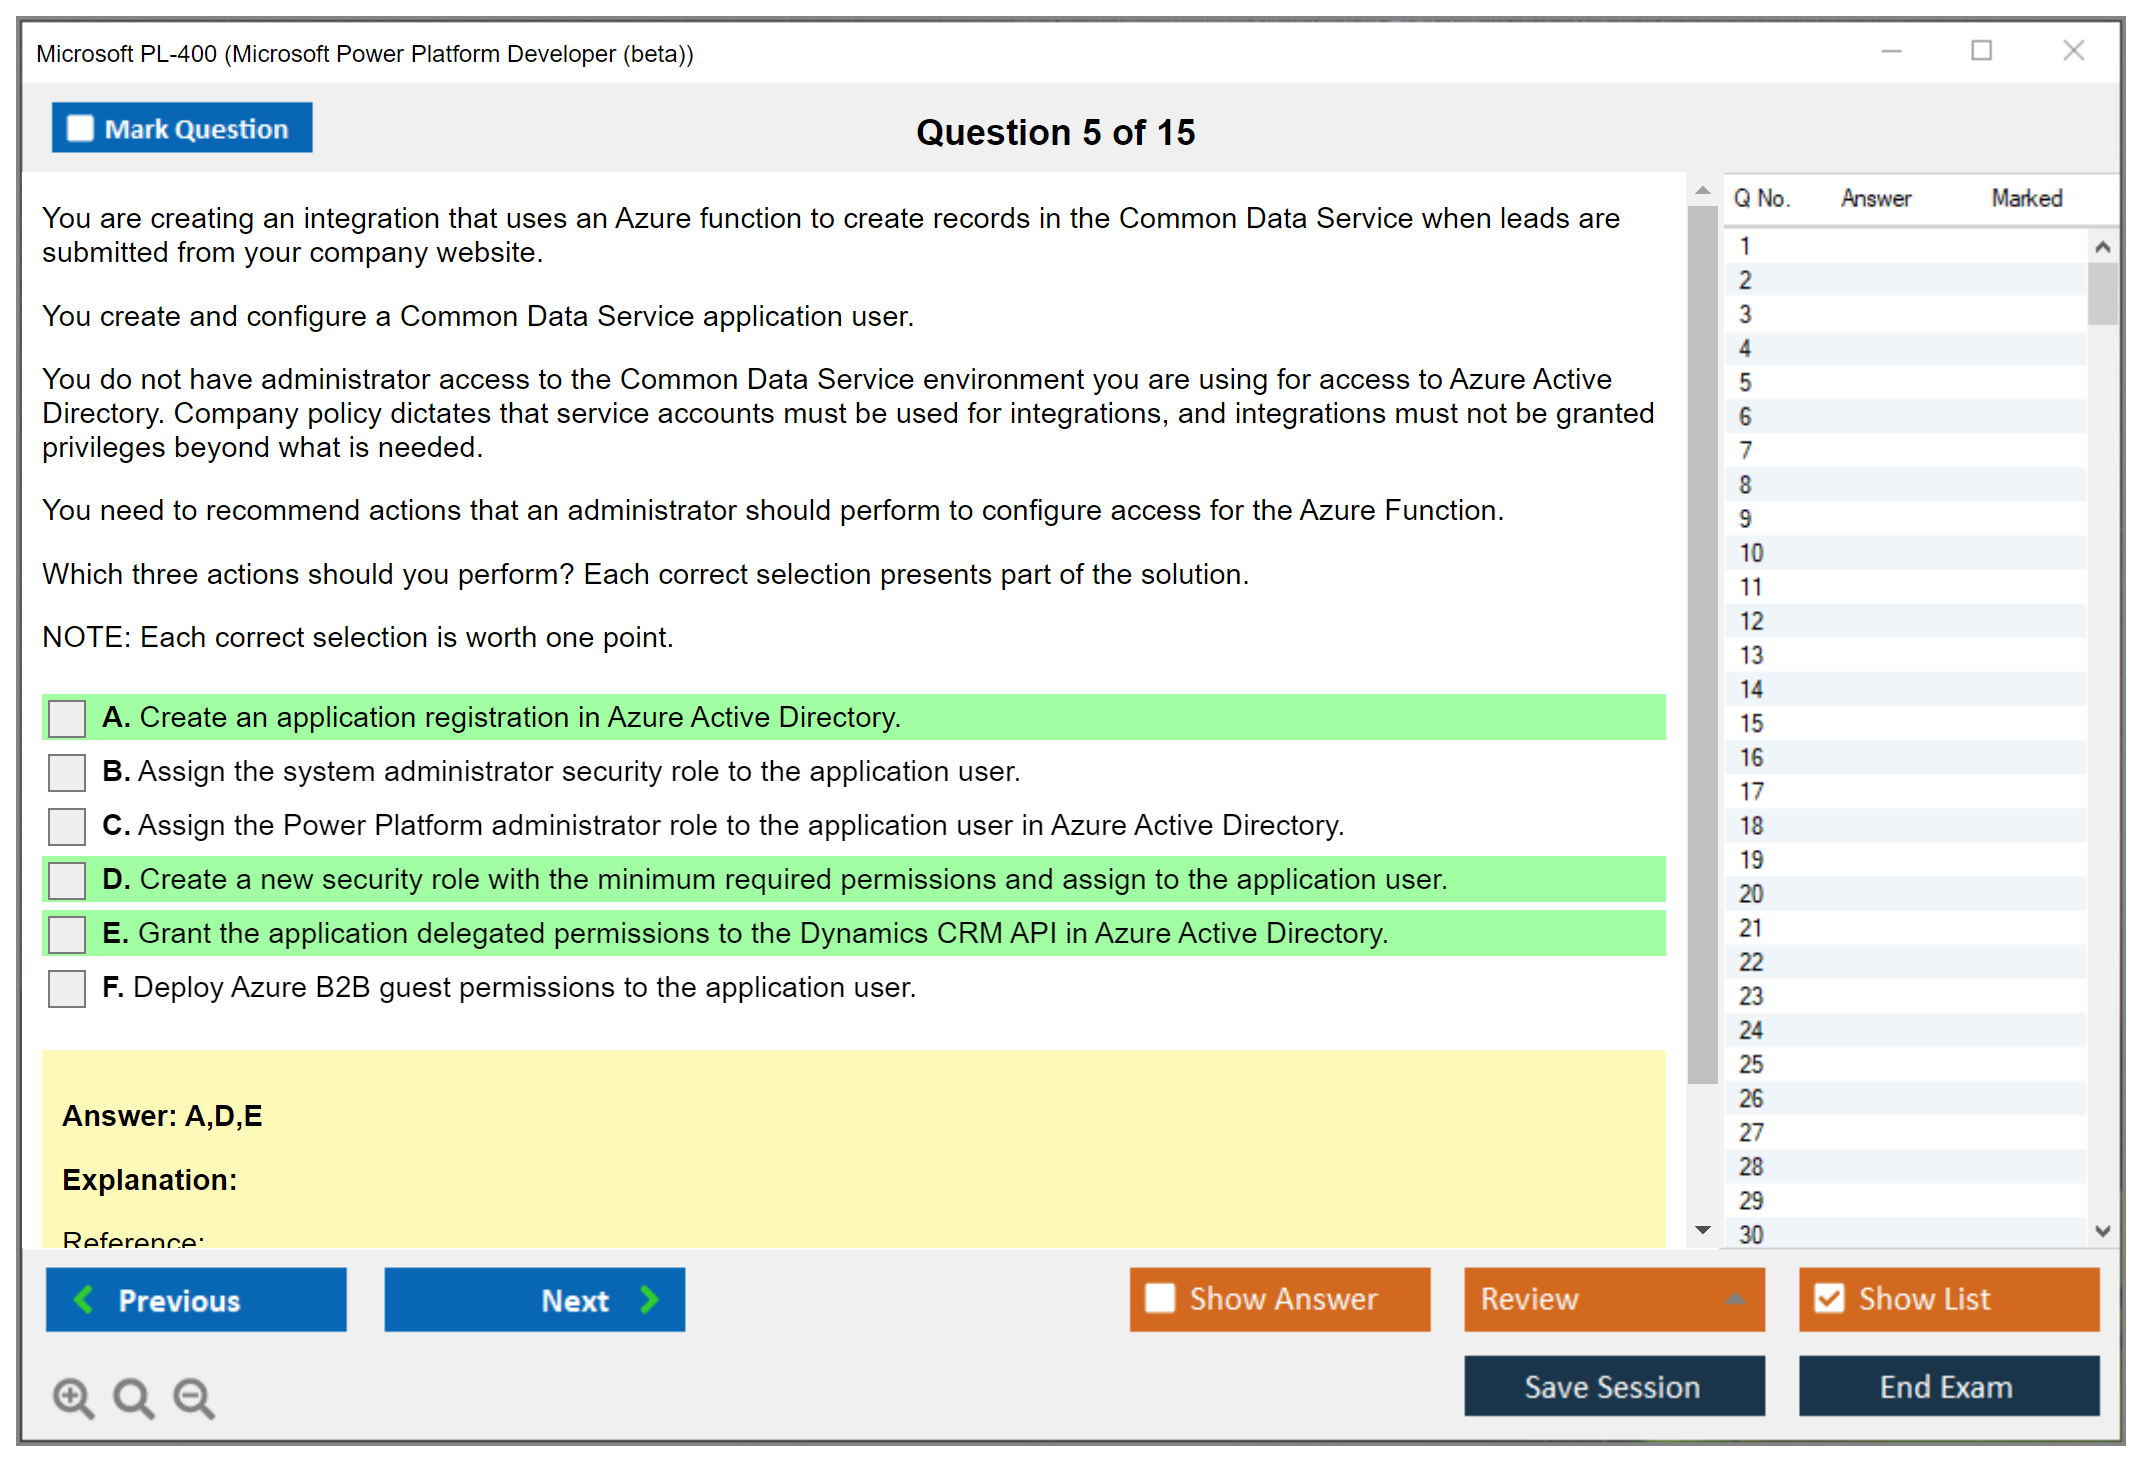Uncheck the Show List toggle

click(1829, 1298)
